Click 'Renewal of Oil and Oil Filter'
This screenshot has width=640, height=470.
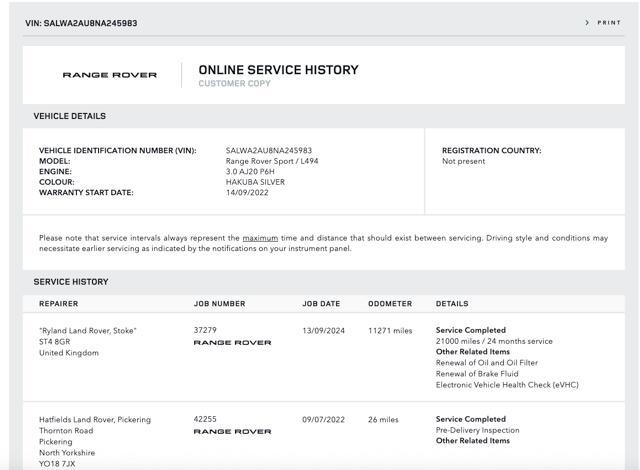(x=487, y=363)
